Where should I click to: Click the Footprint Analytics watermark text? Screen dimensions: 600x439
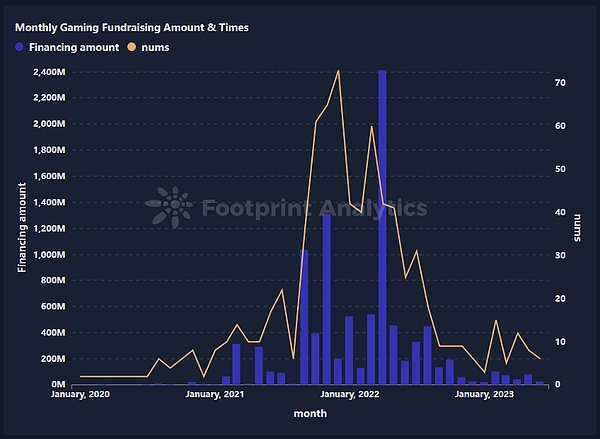(x=315, y=208)
